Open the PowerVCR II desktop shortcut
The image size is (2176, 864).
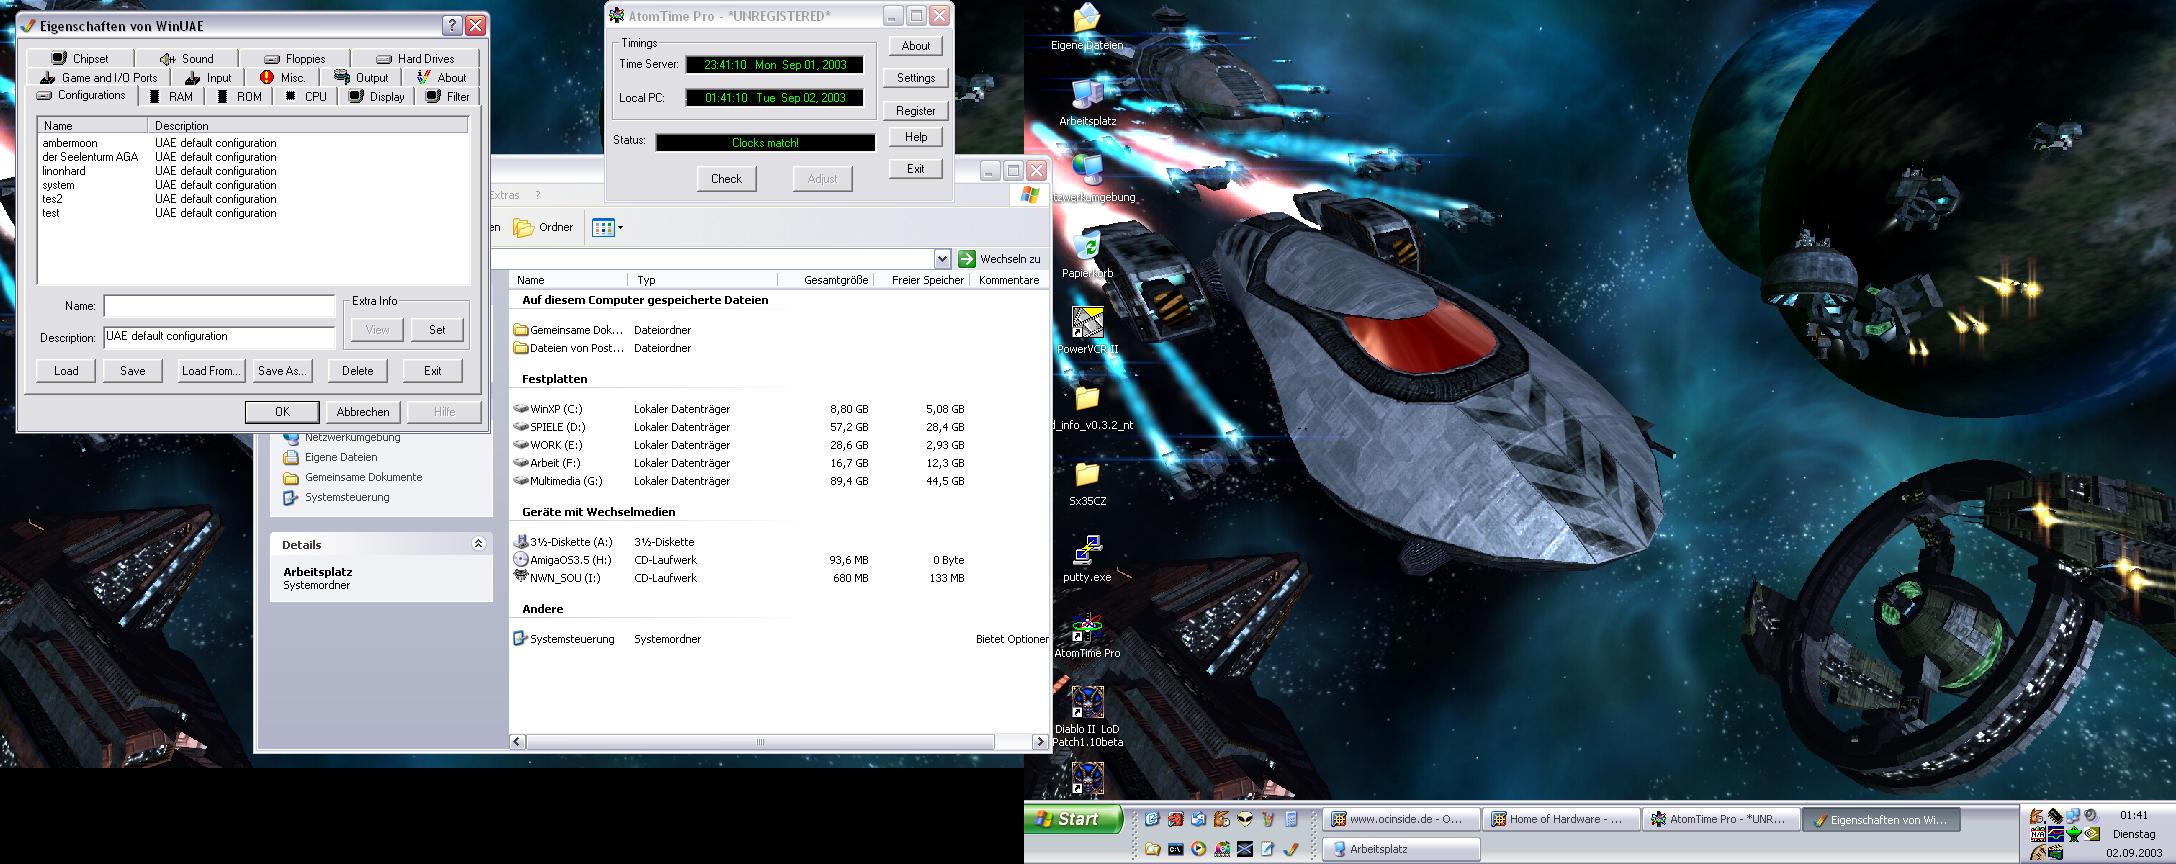click(x=1087, y=324)
